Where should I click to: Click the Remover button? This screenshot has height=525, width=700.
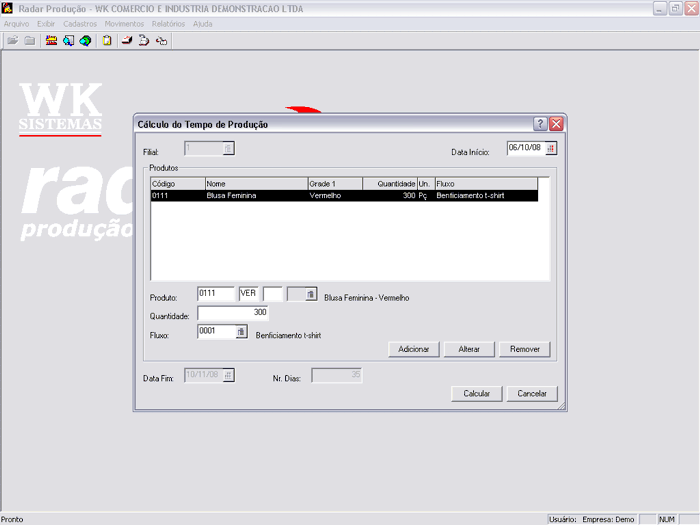click(524, 349)
